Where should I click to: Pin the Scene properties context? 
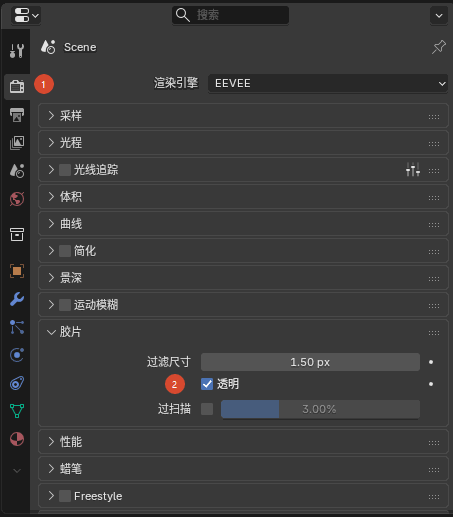pos(439,47)
